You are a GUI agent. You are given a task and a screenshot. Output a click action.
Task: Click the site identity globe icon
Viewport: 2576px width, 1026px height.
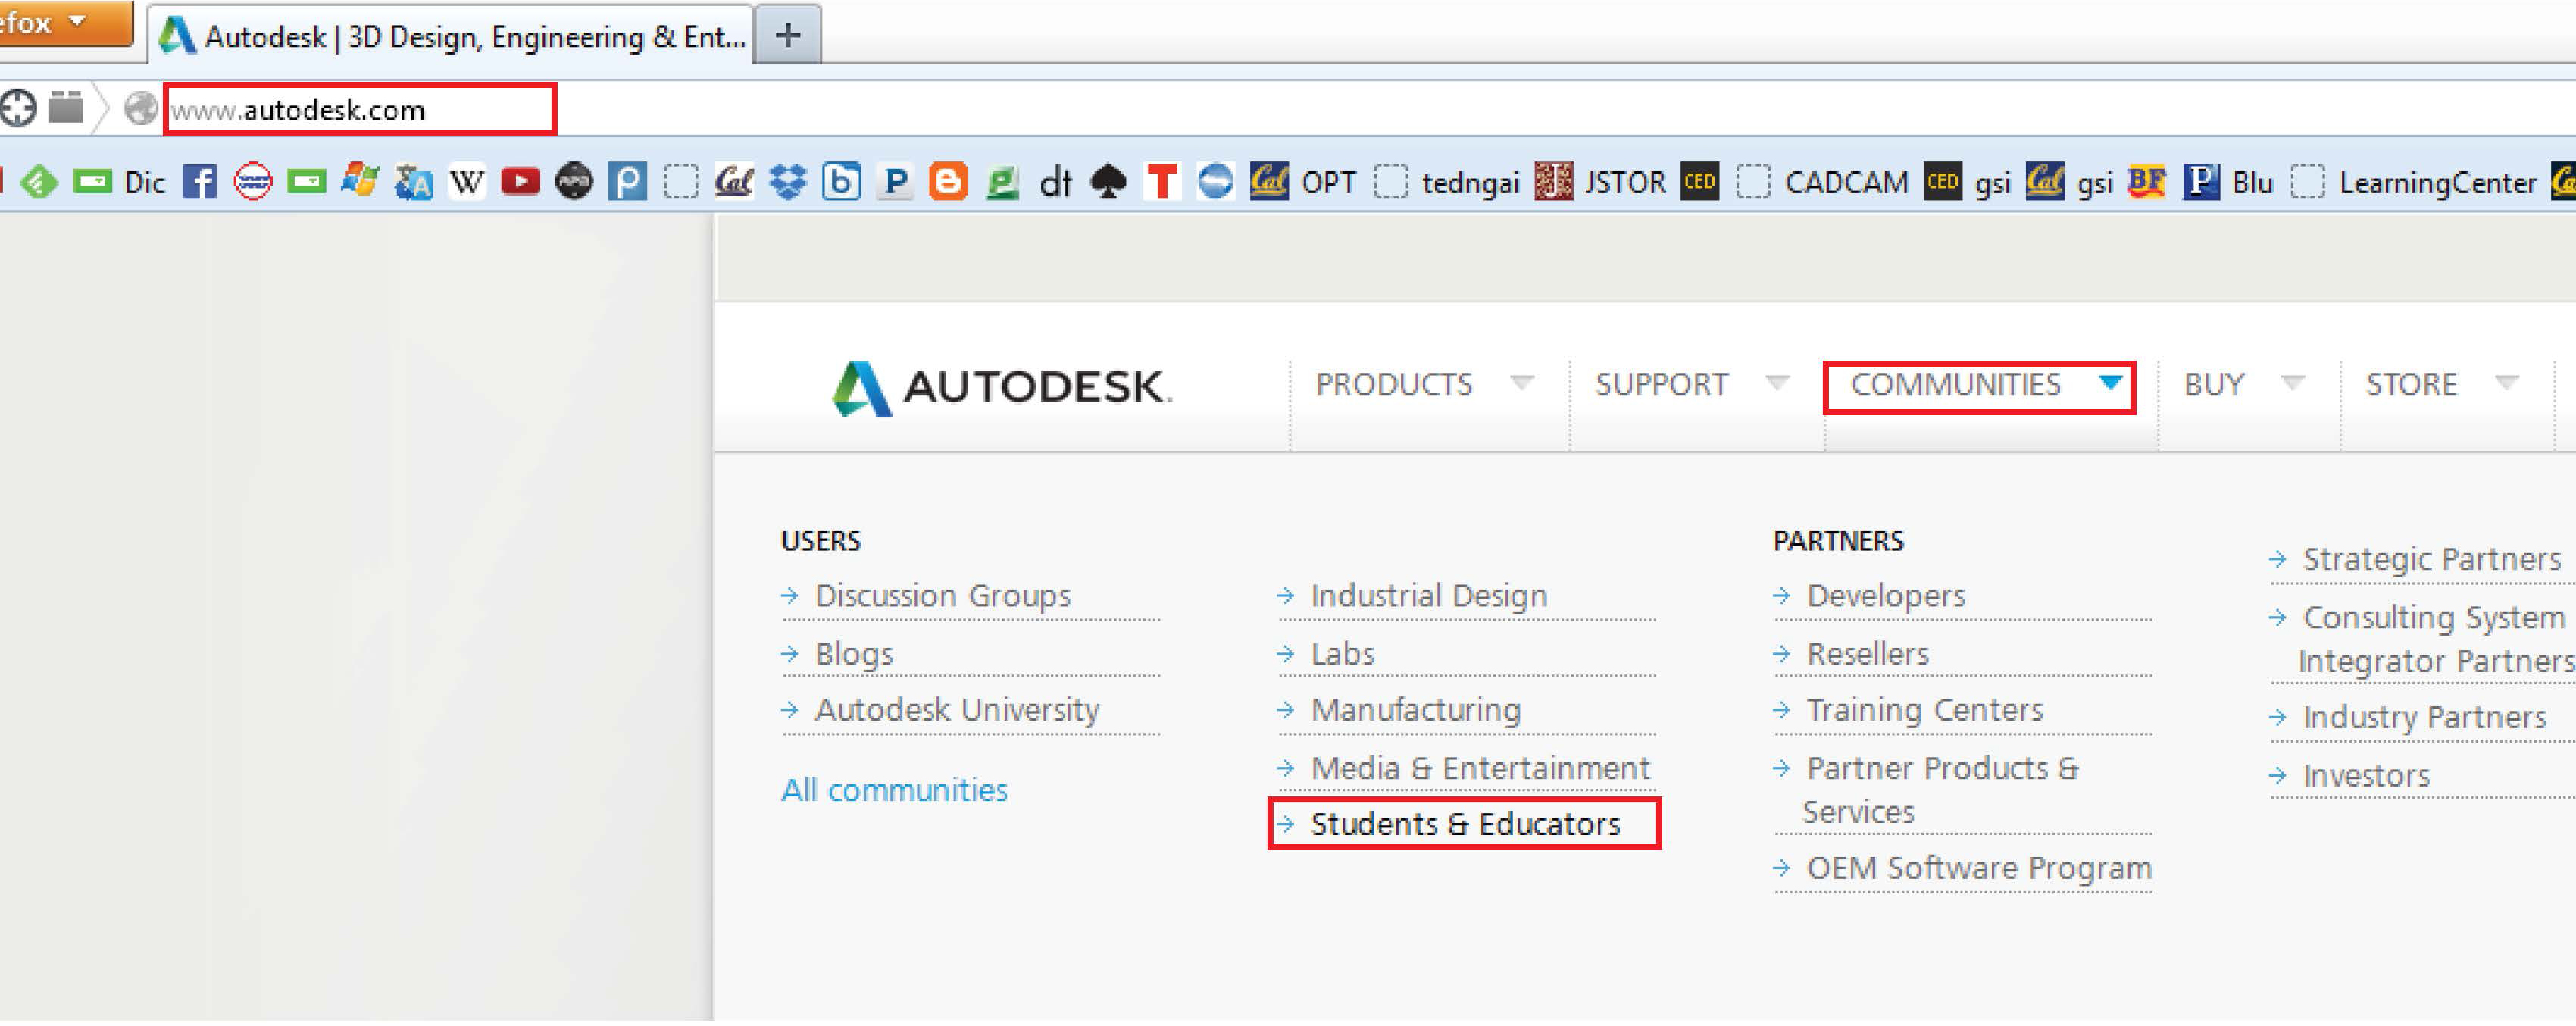point(141,109)
